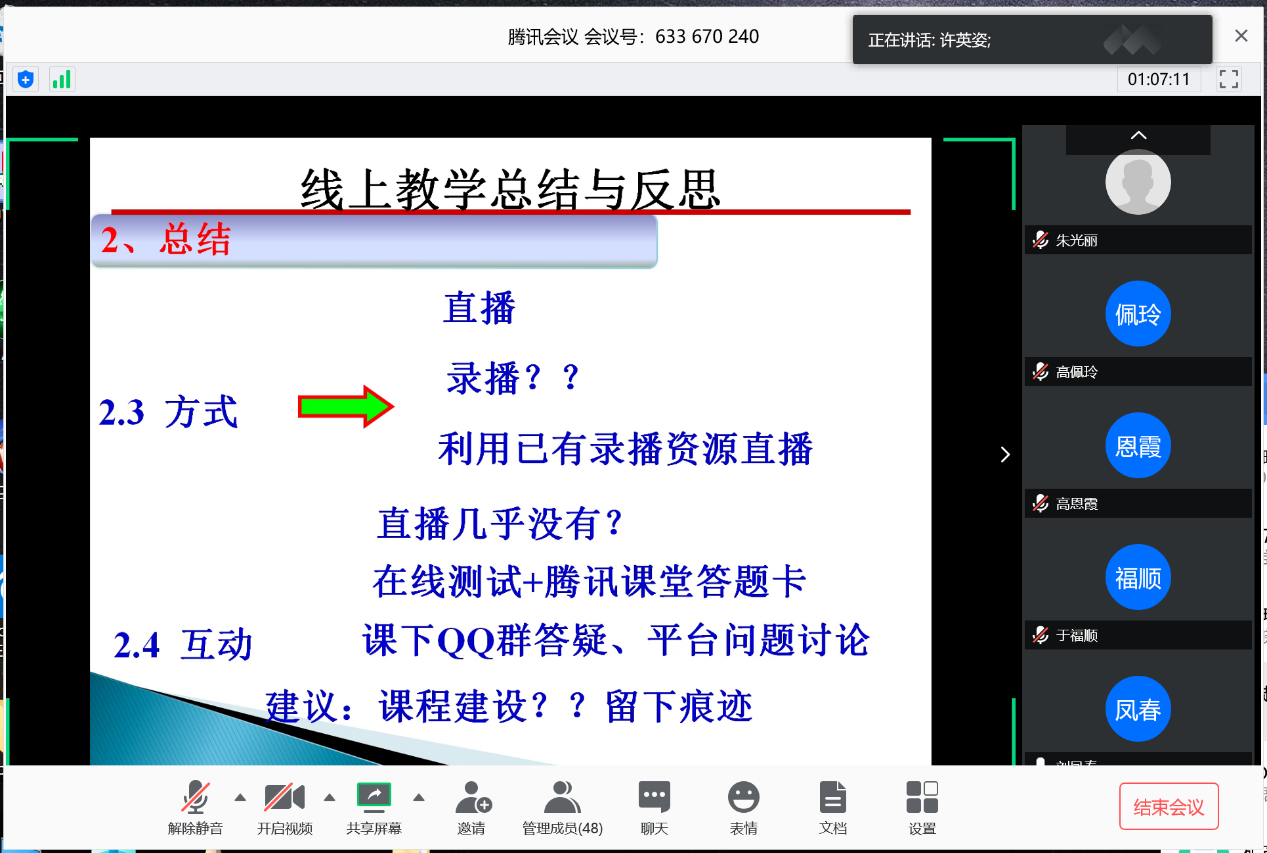
Task: Expand audio options arrow beside 解除静音
Action: pyautogui.click(x=240, y=797)
